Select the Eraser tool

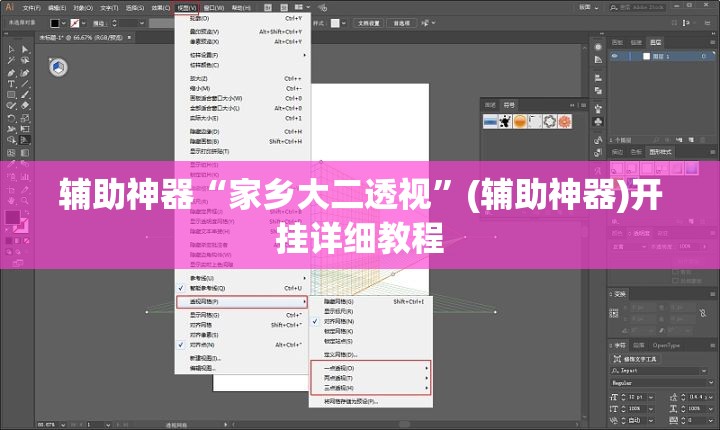[25, 106]
